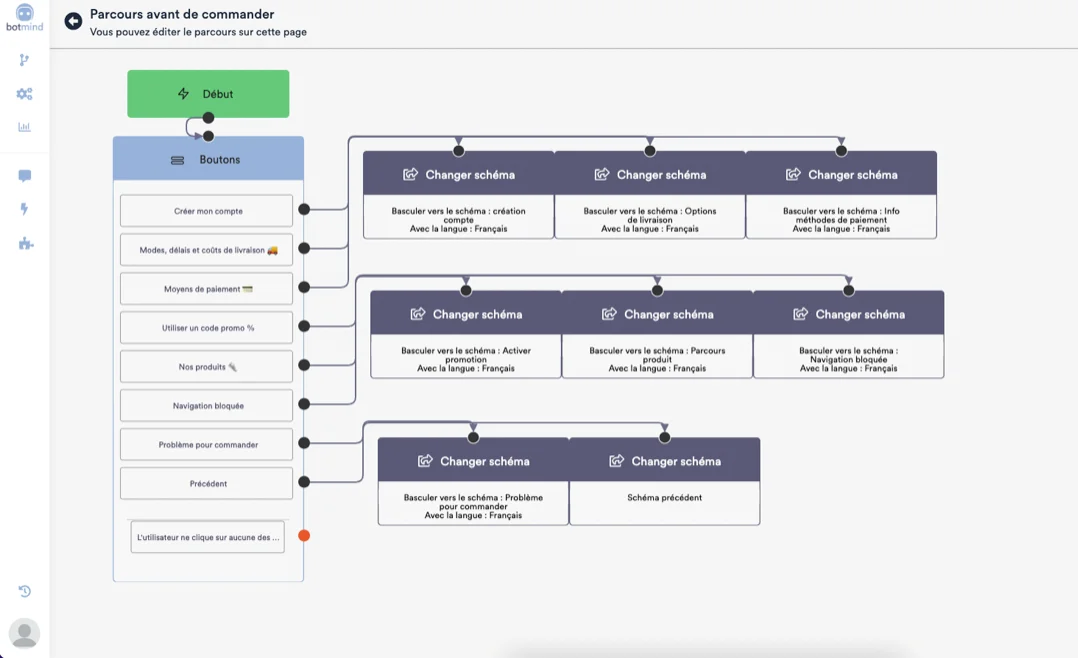Select the green Début start node
This screenshot has width=1078, height=658.
click(208, 94)
